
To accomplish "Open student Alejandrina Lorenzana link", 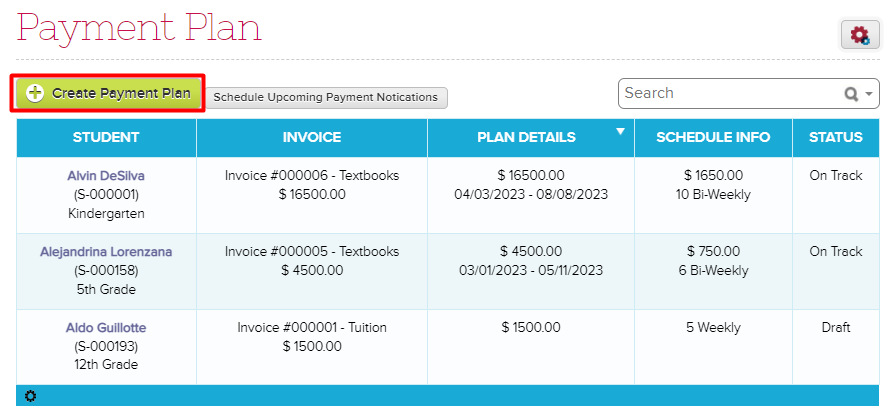I will click(x=106, y=252).
